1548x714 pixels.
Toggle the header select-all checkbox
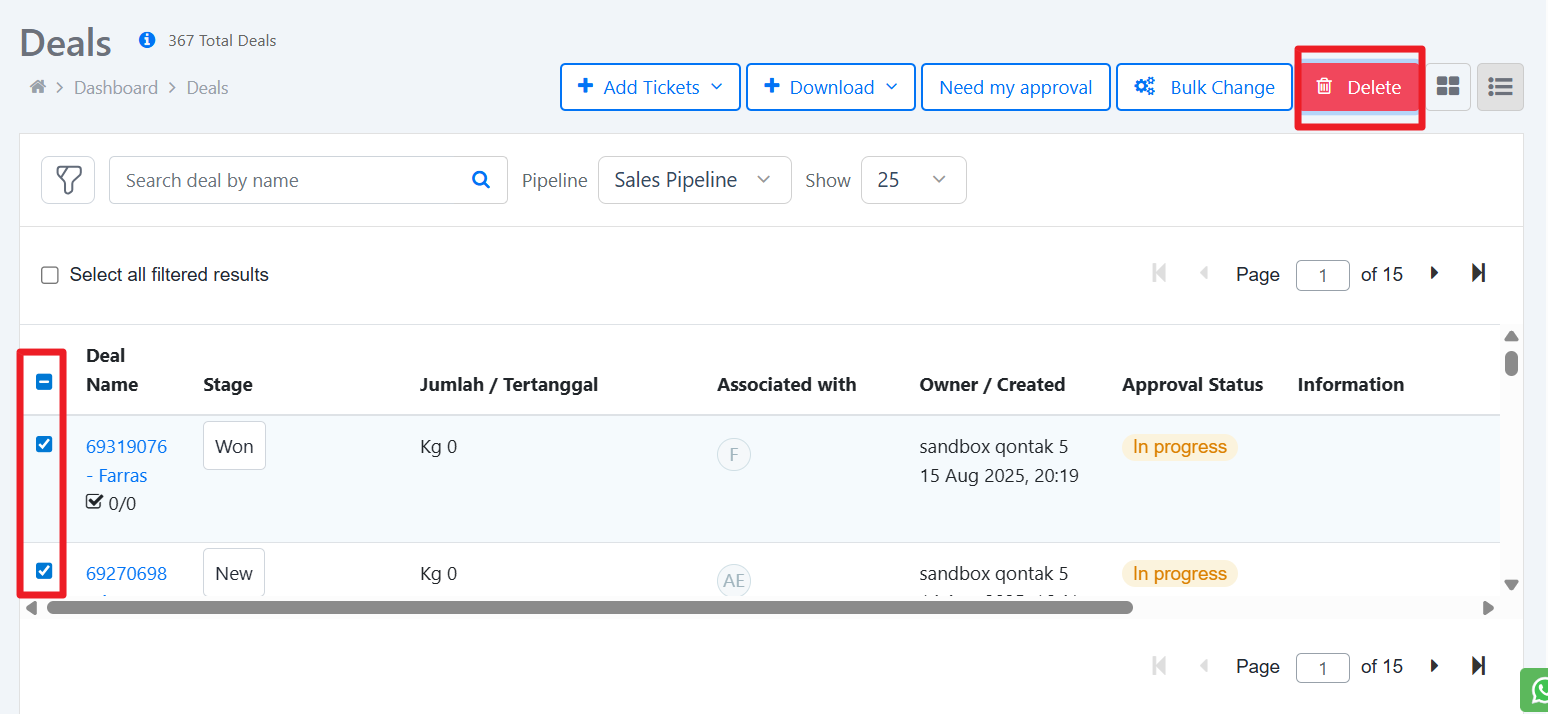pyautogui.click(x=44, y=381)
